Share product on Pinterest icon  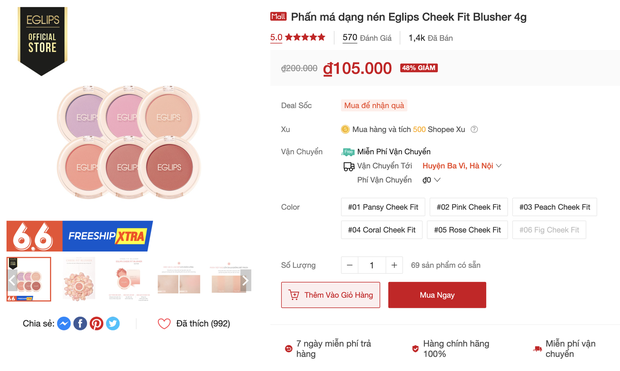[x=96, y=324]
